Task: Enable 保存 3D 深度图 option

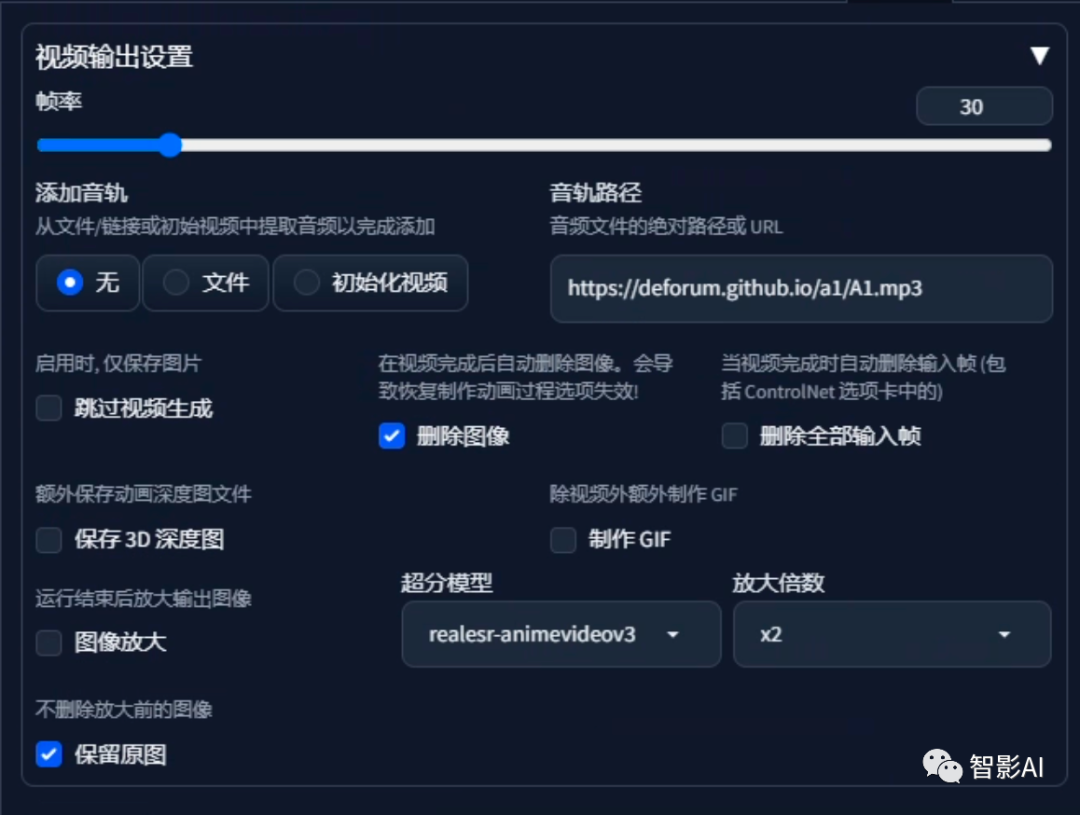Action: click(48, 540)
